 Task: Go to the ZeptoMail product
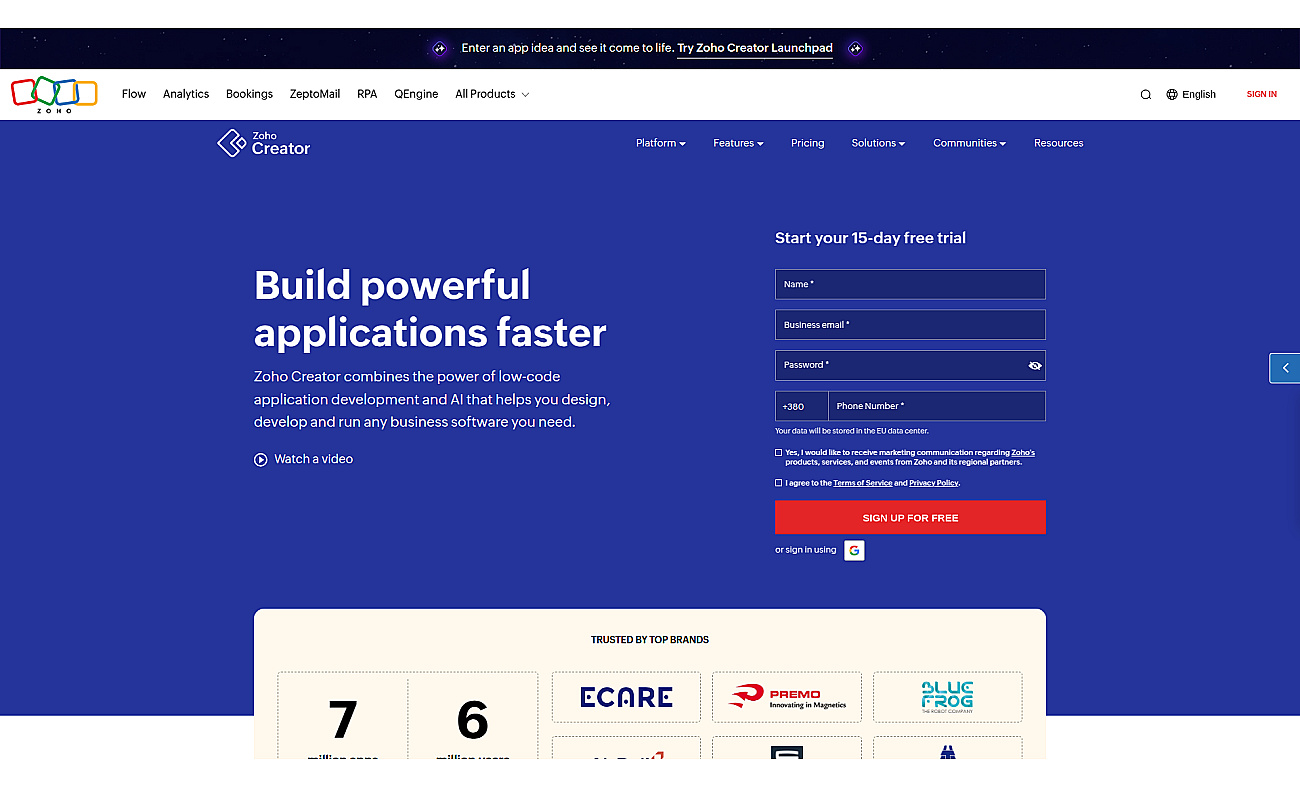pos(315,94)
